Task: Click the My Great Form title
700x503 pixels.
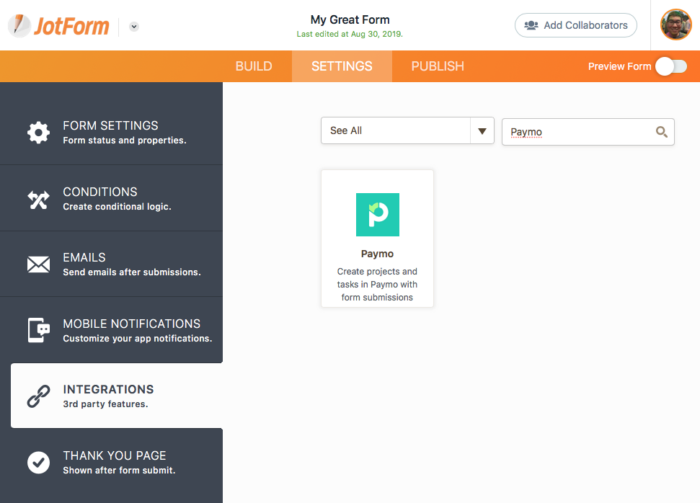Action: [x=350, y=20]
